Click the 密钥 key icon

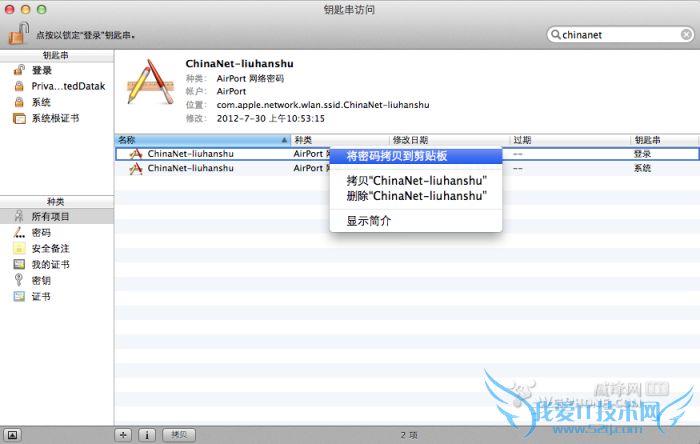pos(19,280)
